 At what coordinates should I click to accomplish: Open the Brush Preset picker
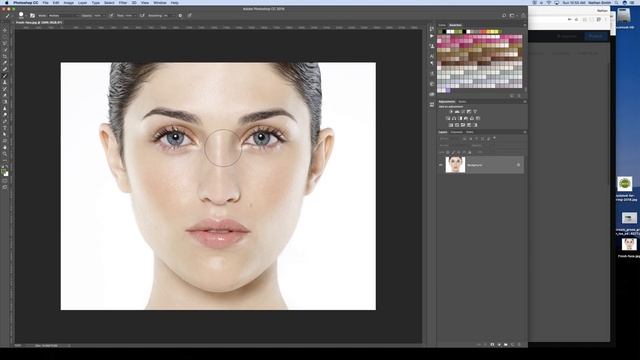[x=21, y=16]
